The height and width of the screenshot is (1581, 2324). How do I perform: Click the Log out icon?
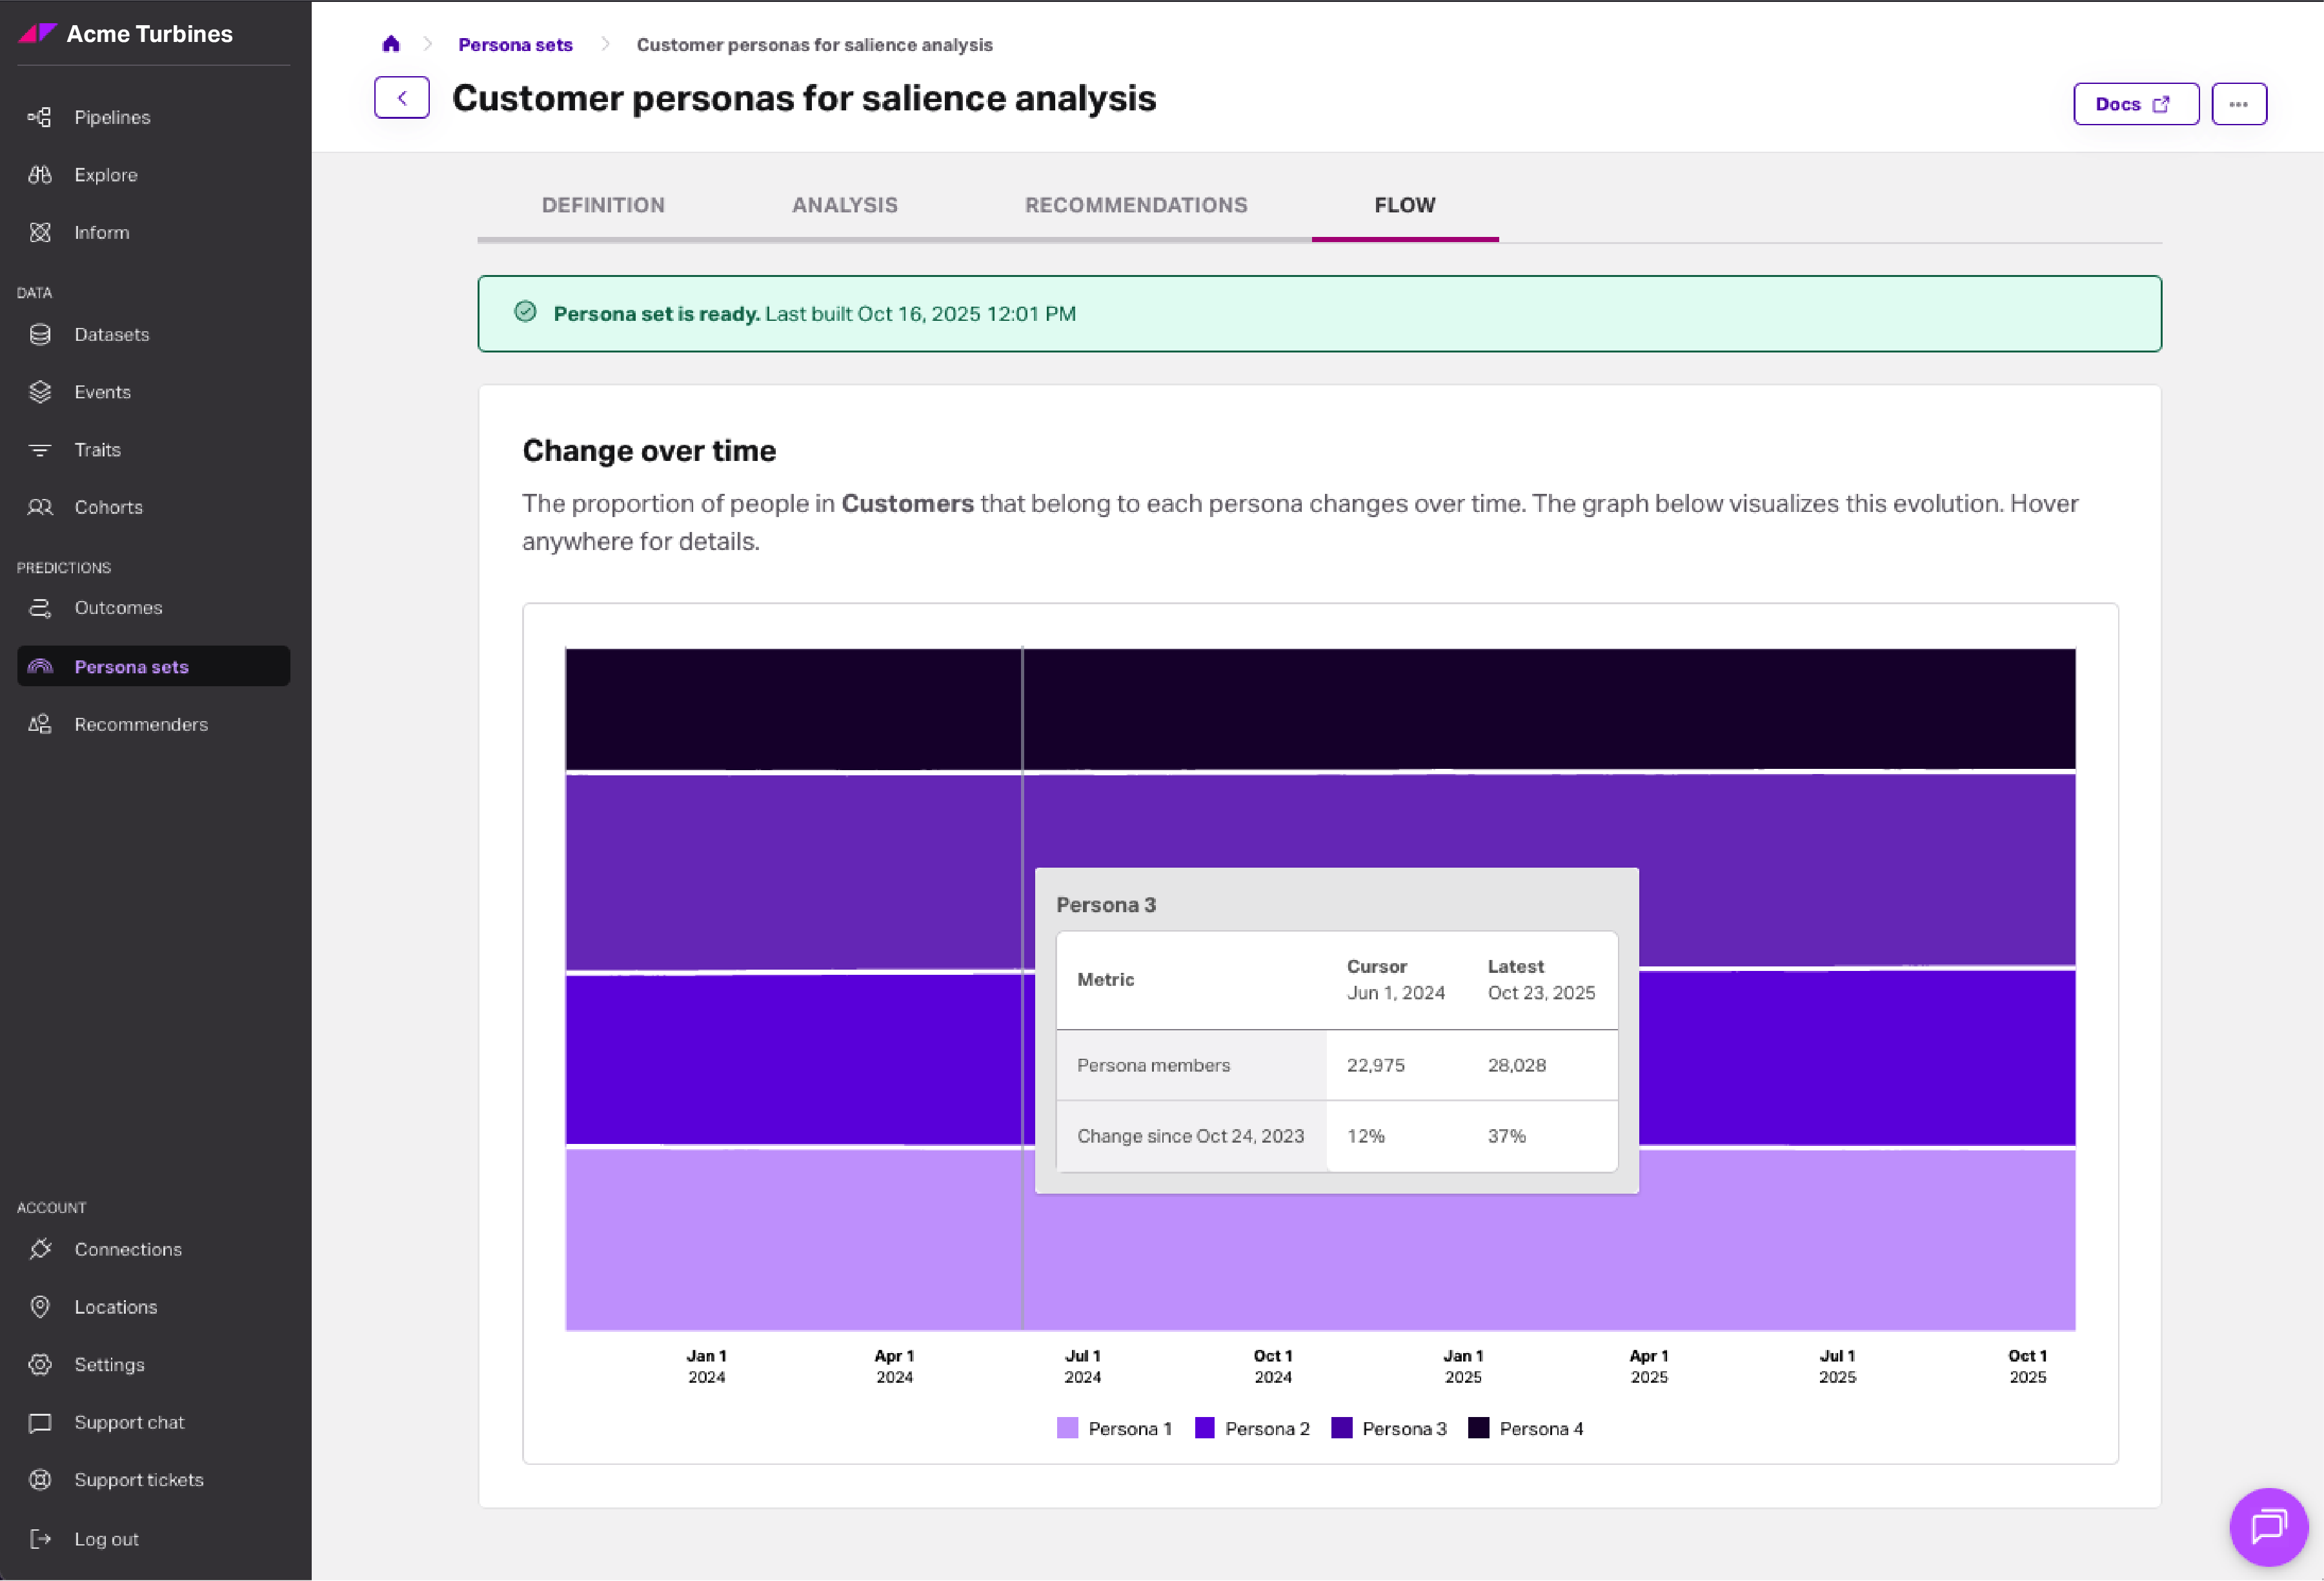(x=40, y=1539)
